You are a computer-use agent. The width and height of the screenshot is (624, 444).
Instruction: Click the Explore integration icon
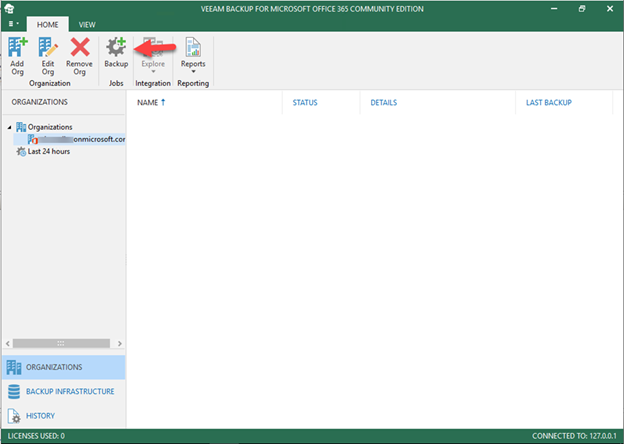pyautogui.click(x=153, y=47)
